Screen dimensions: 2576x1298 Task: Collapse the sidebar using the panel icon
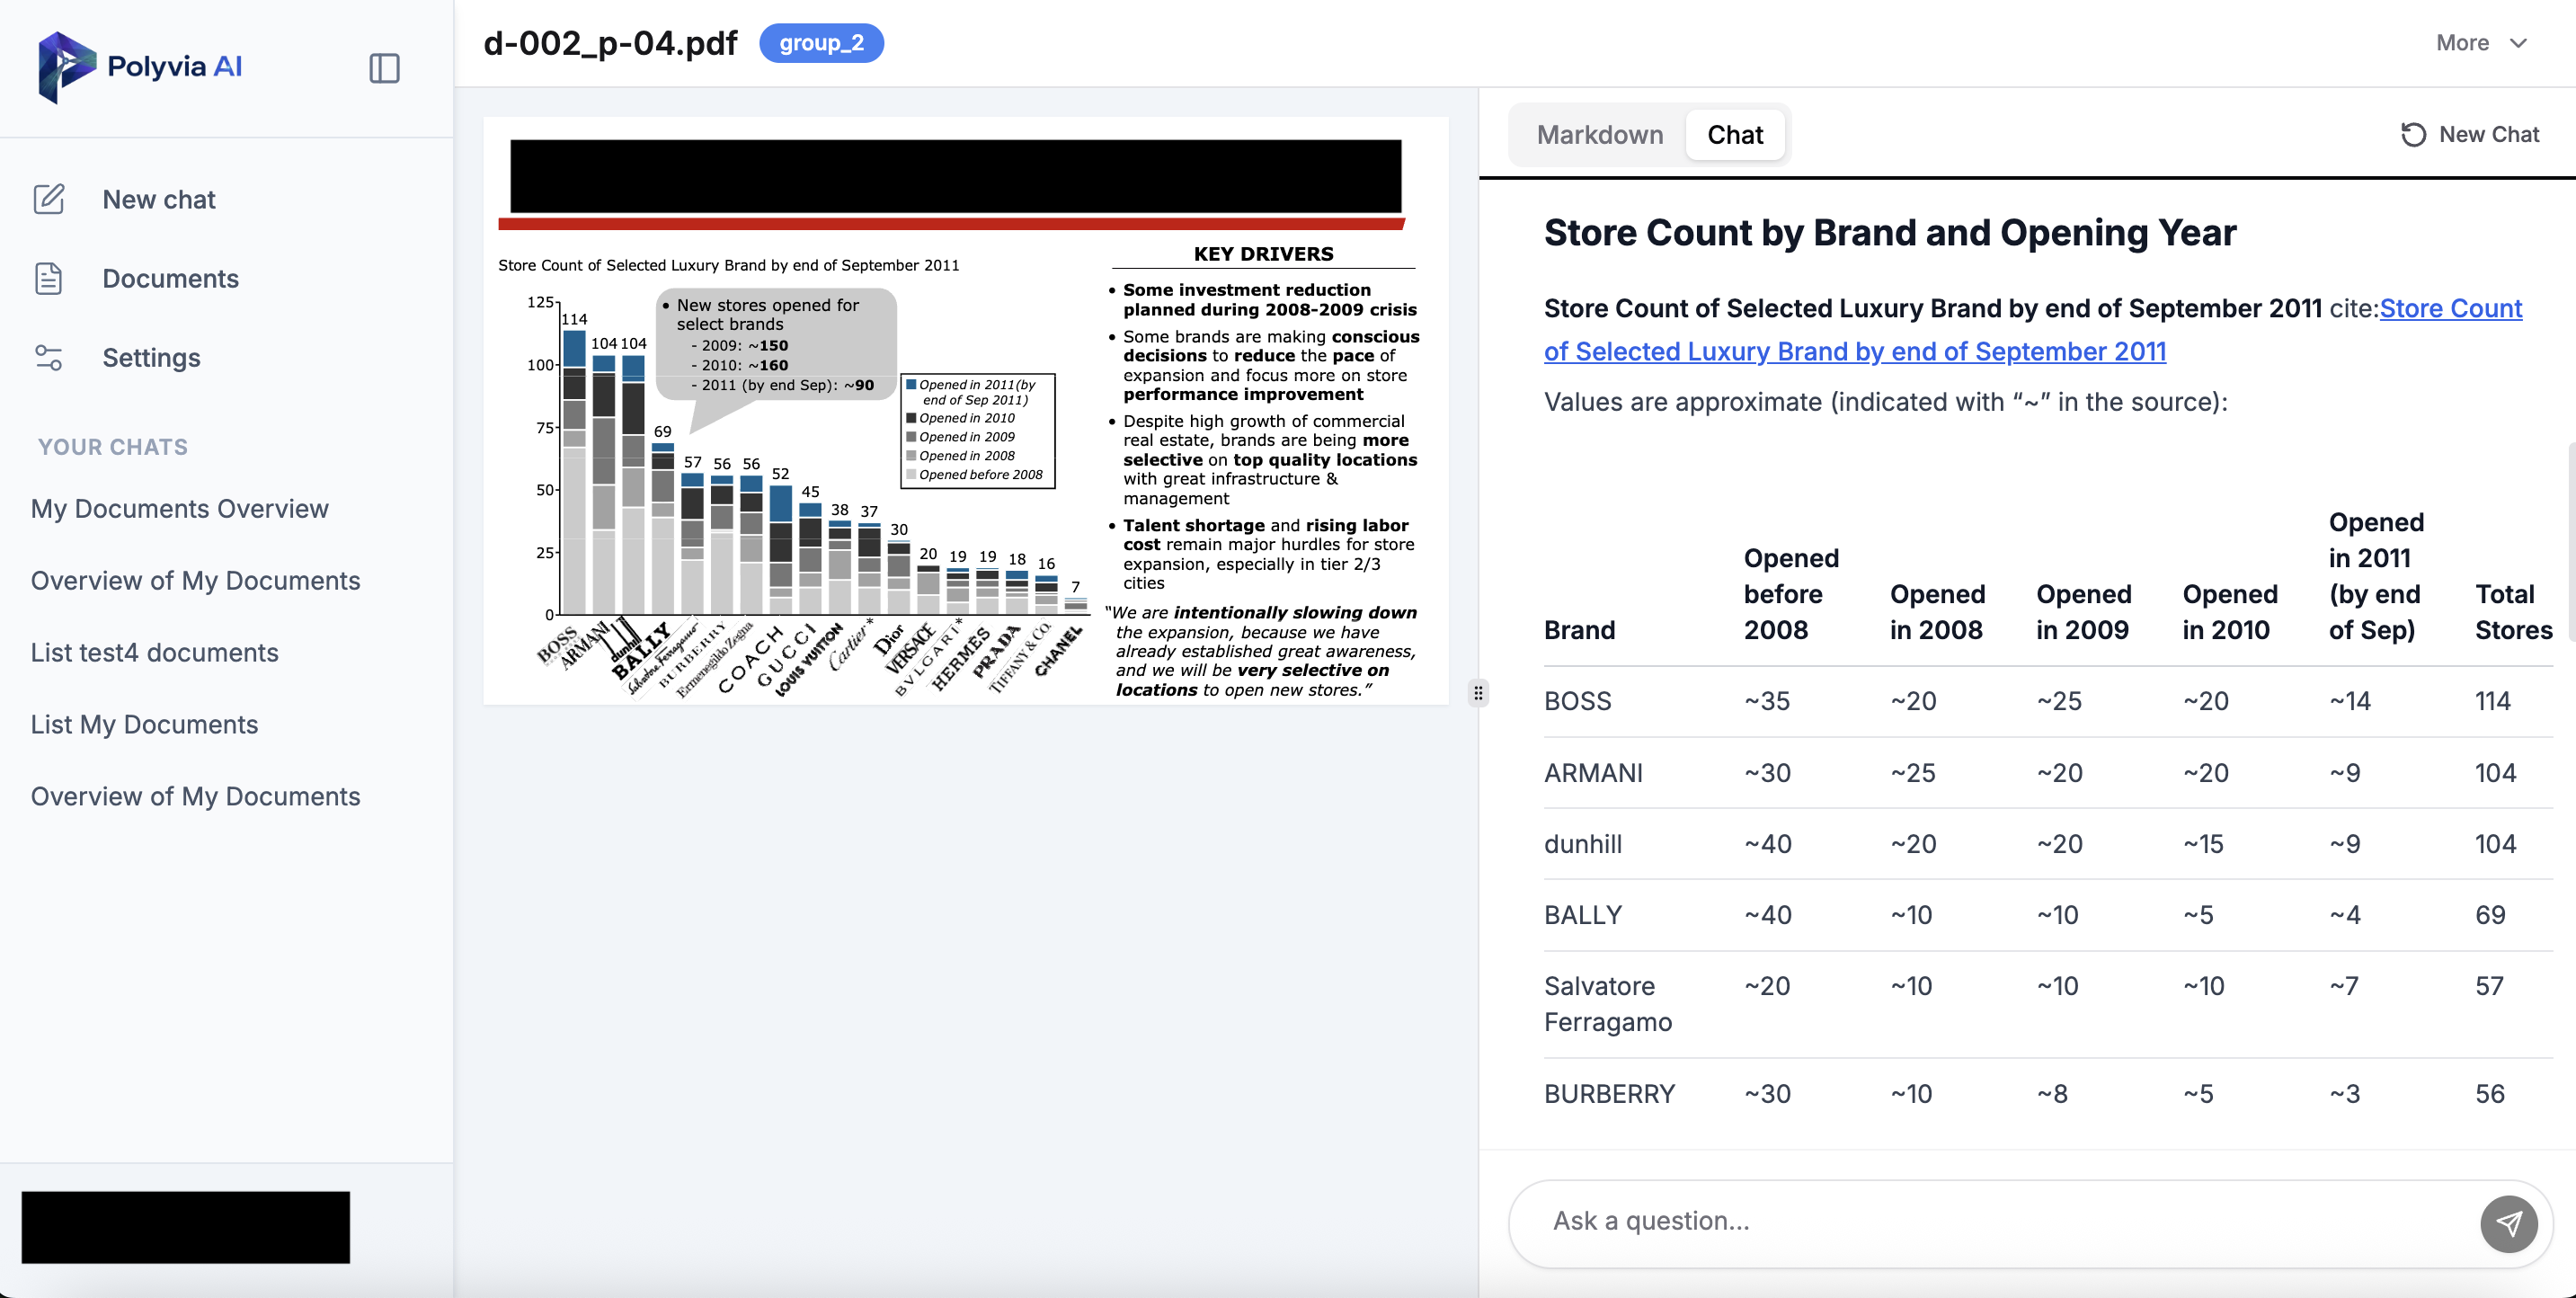(384, 68)
